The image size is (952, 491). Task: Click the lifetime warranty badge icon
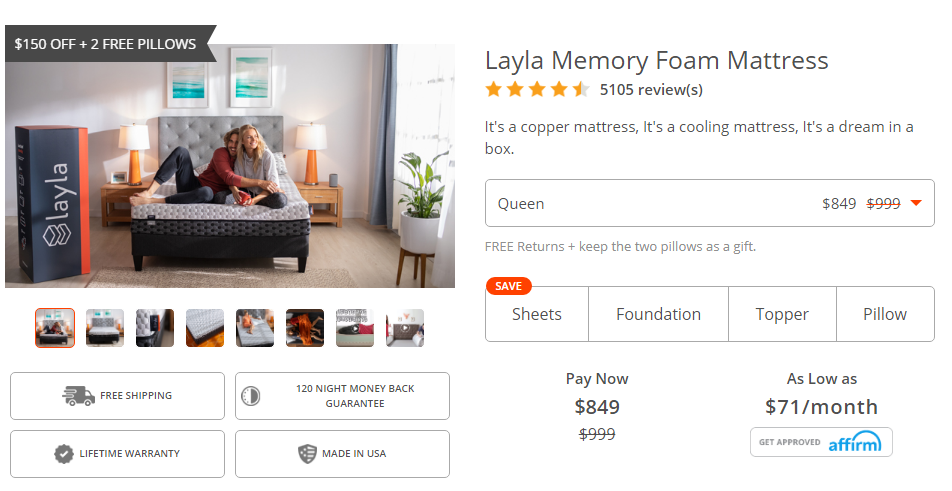click(64, 454)
